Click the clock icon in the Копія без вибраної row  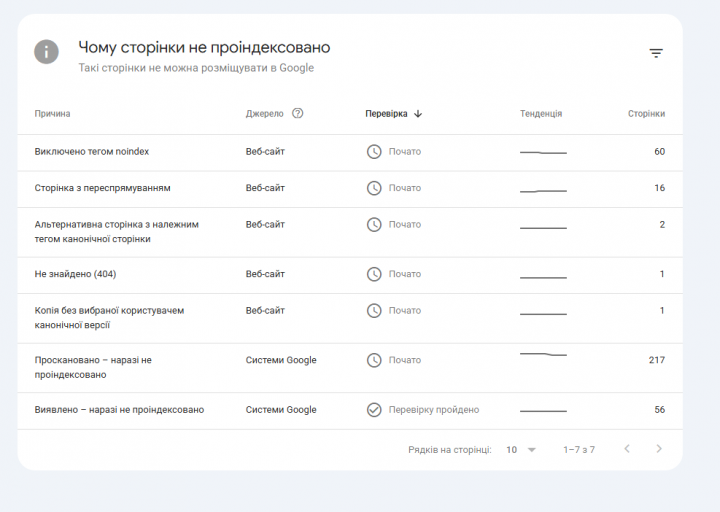[374, 310]
